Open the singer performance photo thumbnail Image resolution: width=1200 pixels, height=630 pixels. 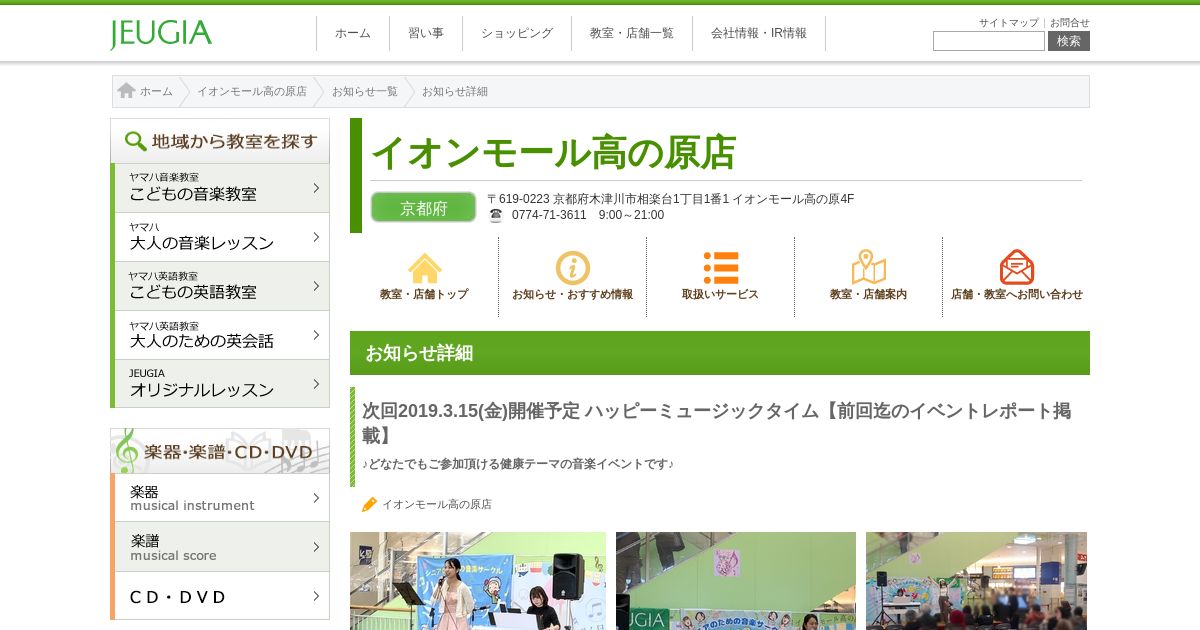[478, 581]
